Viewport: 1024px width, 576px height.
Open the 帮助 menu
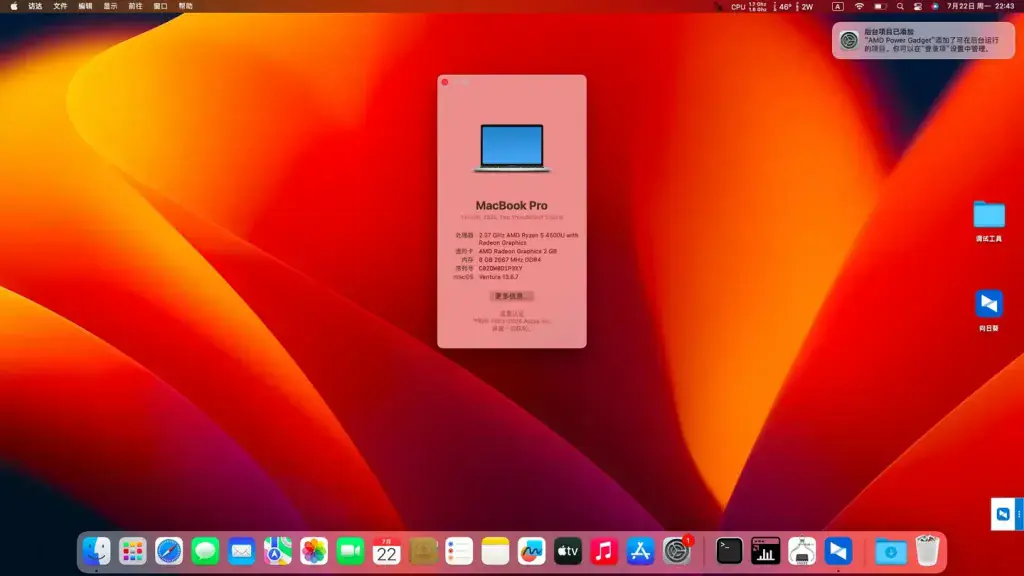tap(185, 7)
